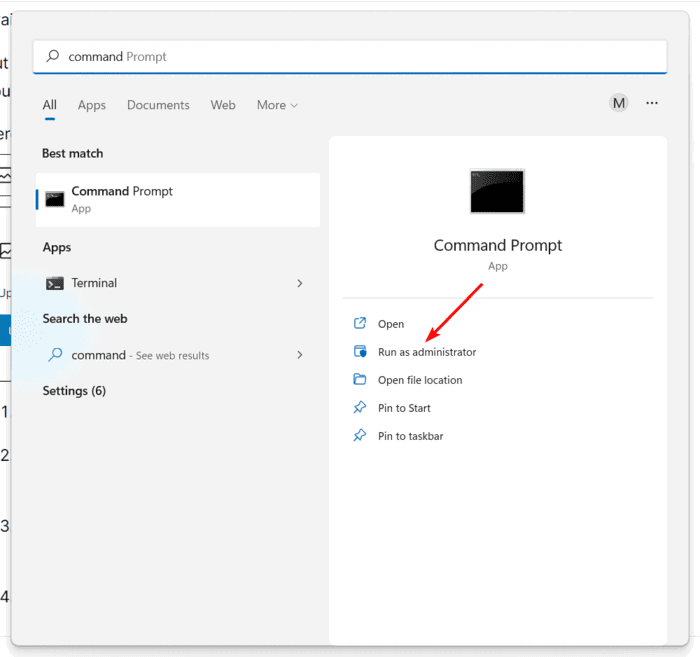The image size is (700, 657).
Task: Choose Run as administrator
Action: coord(427,352)
